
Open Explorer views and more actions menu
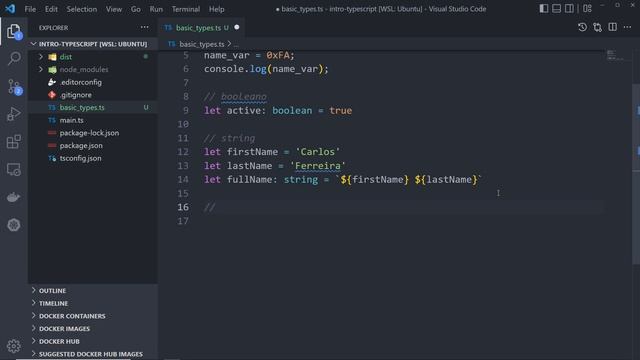click(x=144, y=27)
